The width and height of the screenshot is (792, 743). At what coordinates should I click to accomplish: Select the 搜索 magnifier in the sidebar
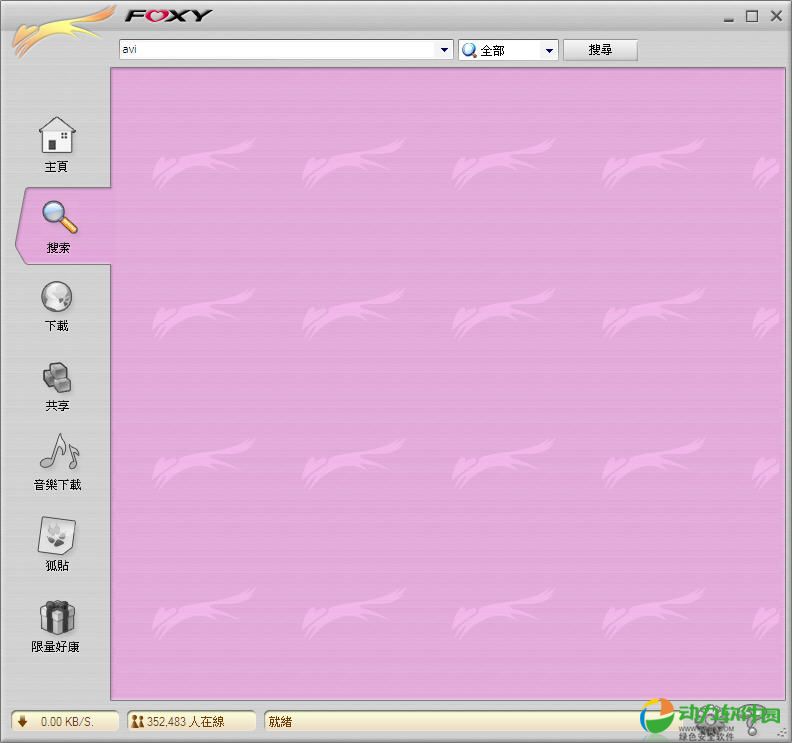point(58,218)
